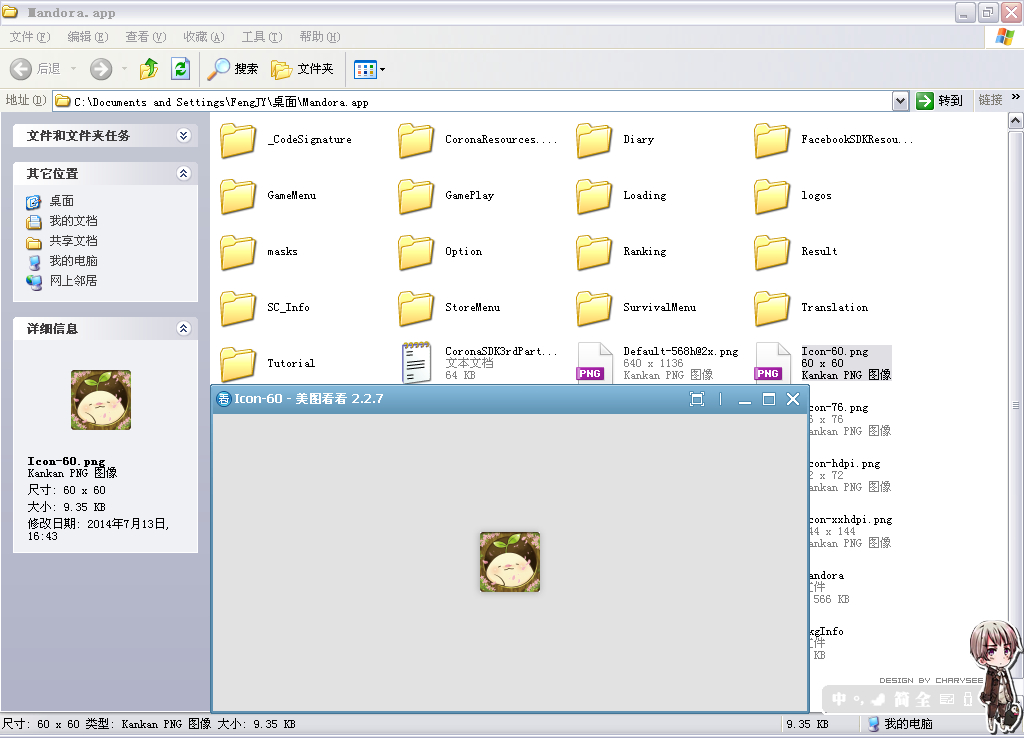
Task: Select the Tutorial folder
Action: tap(268, 363)
